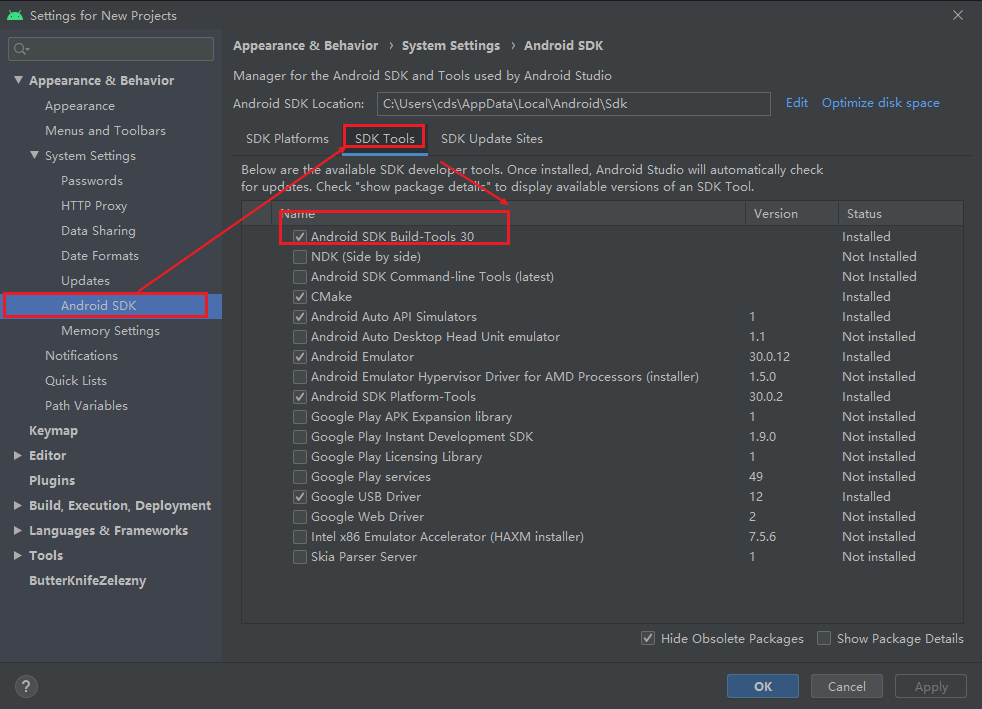Viewport: 982px width, 709px height.
Task: Click the OK button
Action: pyautogui.click(x=763, y=686)
